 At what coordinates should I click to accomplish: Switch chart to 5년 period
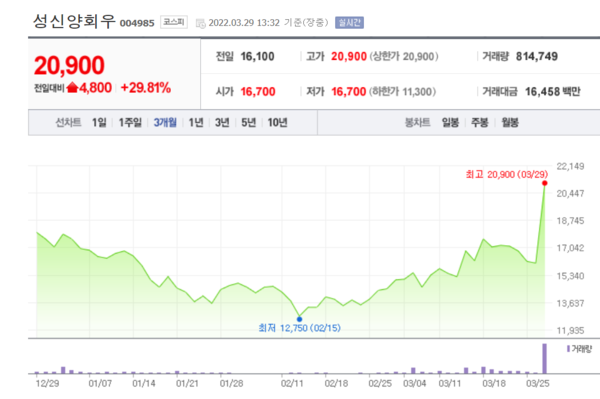coord(248,122)
